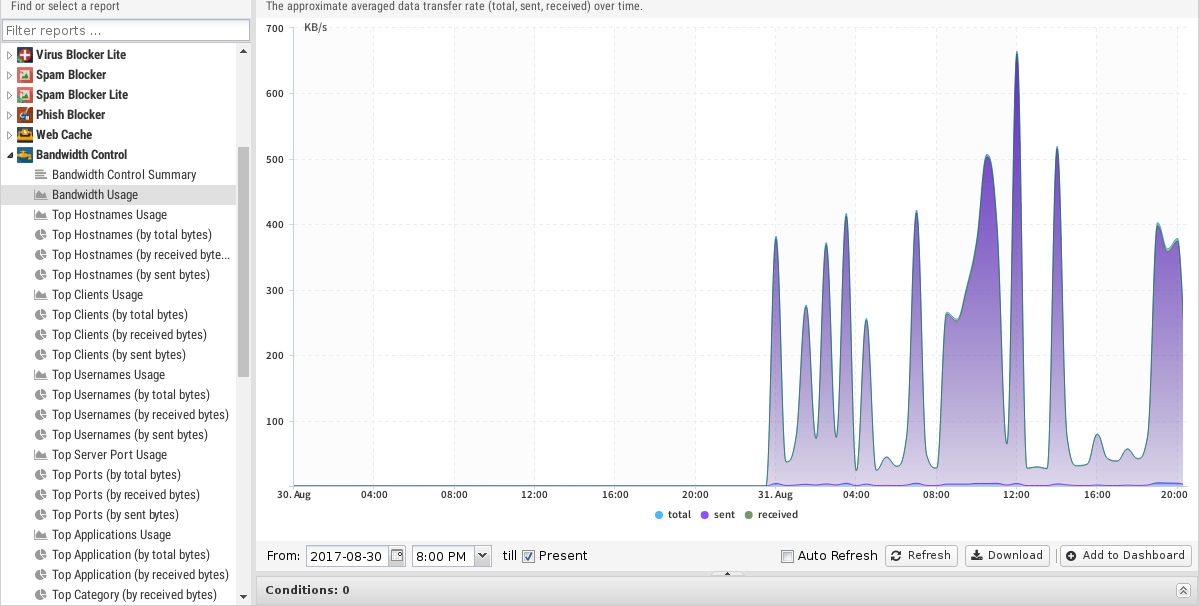The image size is (1199, 606).
Task: Click pie icon for Top Hostnames (by total bytes)
Action: click(41, 235)
